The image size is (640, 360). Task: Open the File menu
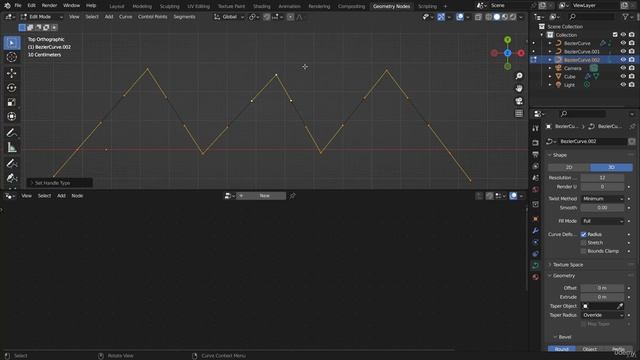click(18, 6)
